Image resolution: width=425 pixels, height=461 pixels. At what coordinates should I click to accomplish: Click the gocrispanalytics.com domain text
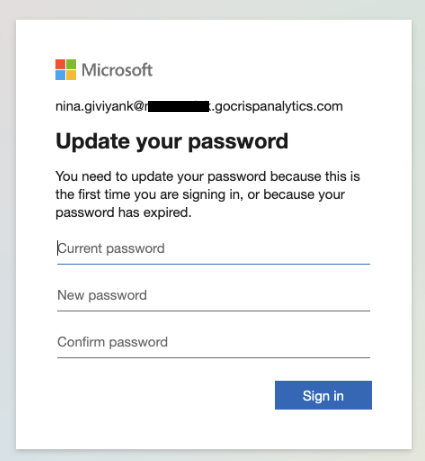[279, 106]
